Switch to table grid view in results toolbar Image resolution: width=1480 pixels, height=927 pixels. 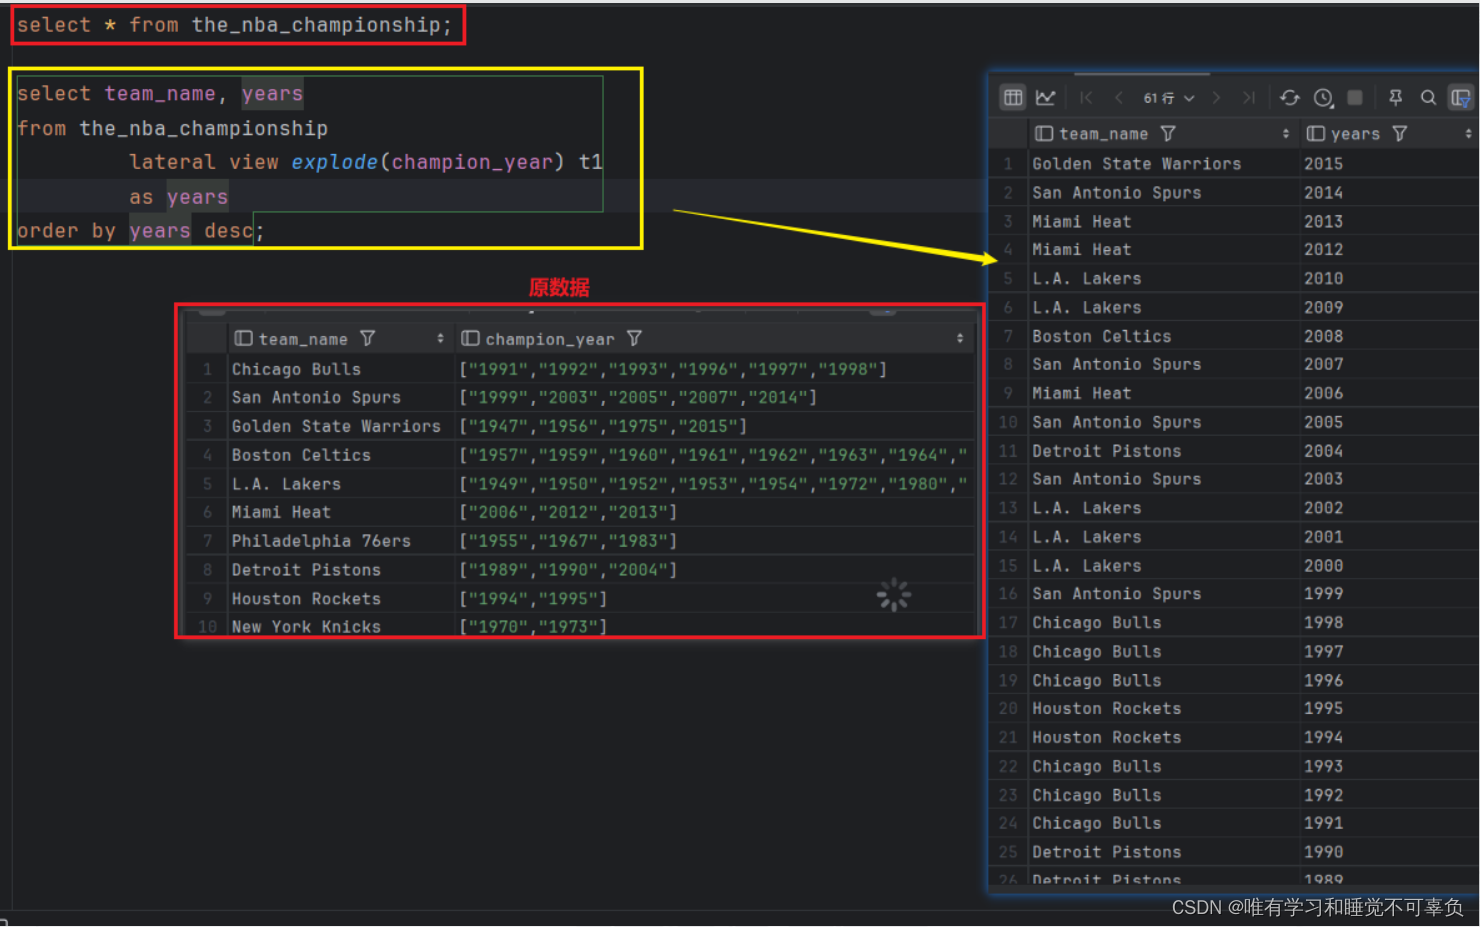tap(1013, 97)
